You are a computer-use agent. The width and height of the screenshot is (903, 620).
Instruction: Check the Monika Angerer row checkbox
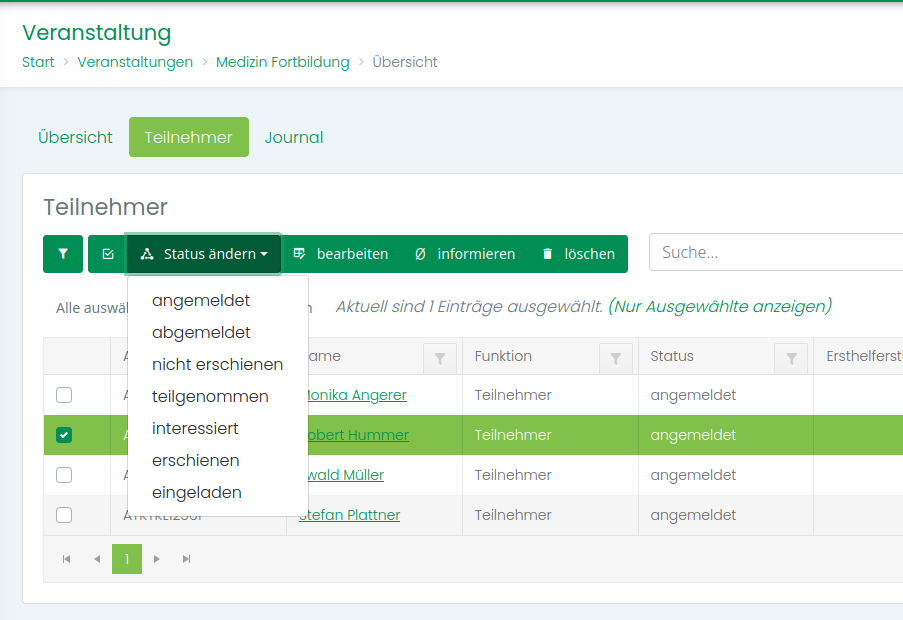pos(64,395)
